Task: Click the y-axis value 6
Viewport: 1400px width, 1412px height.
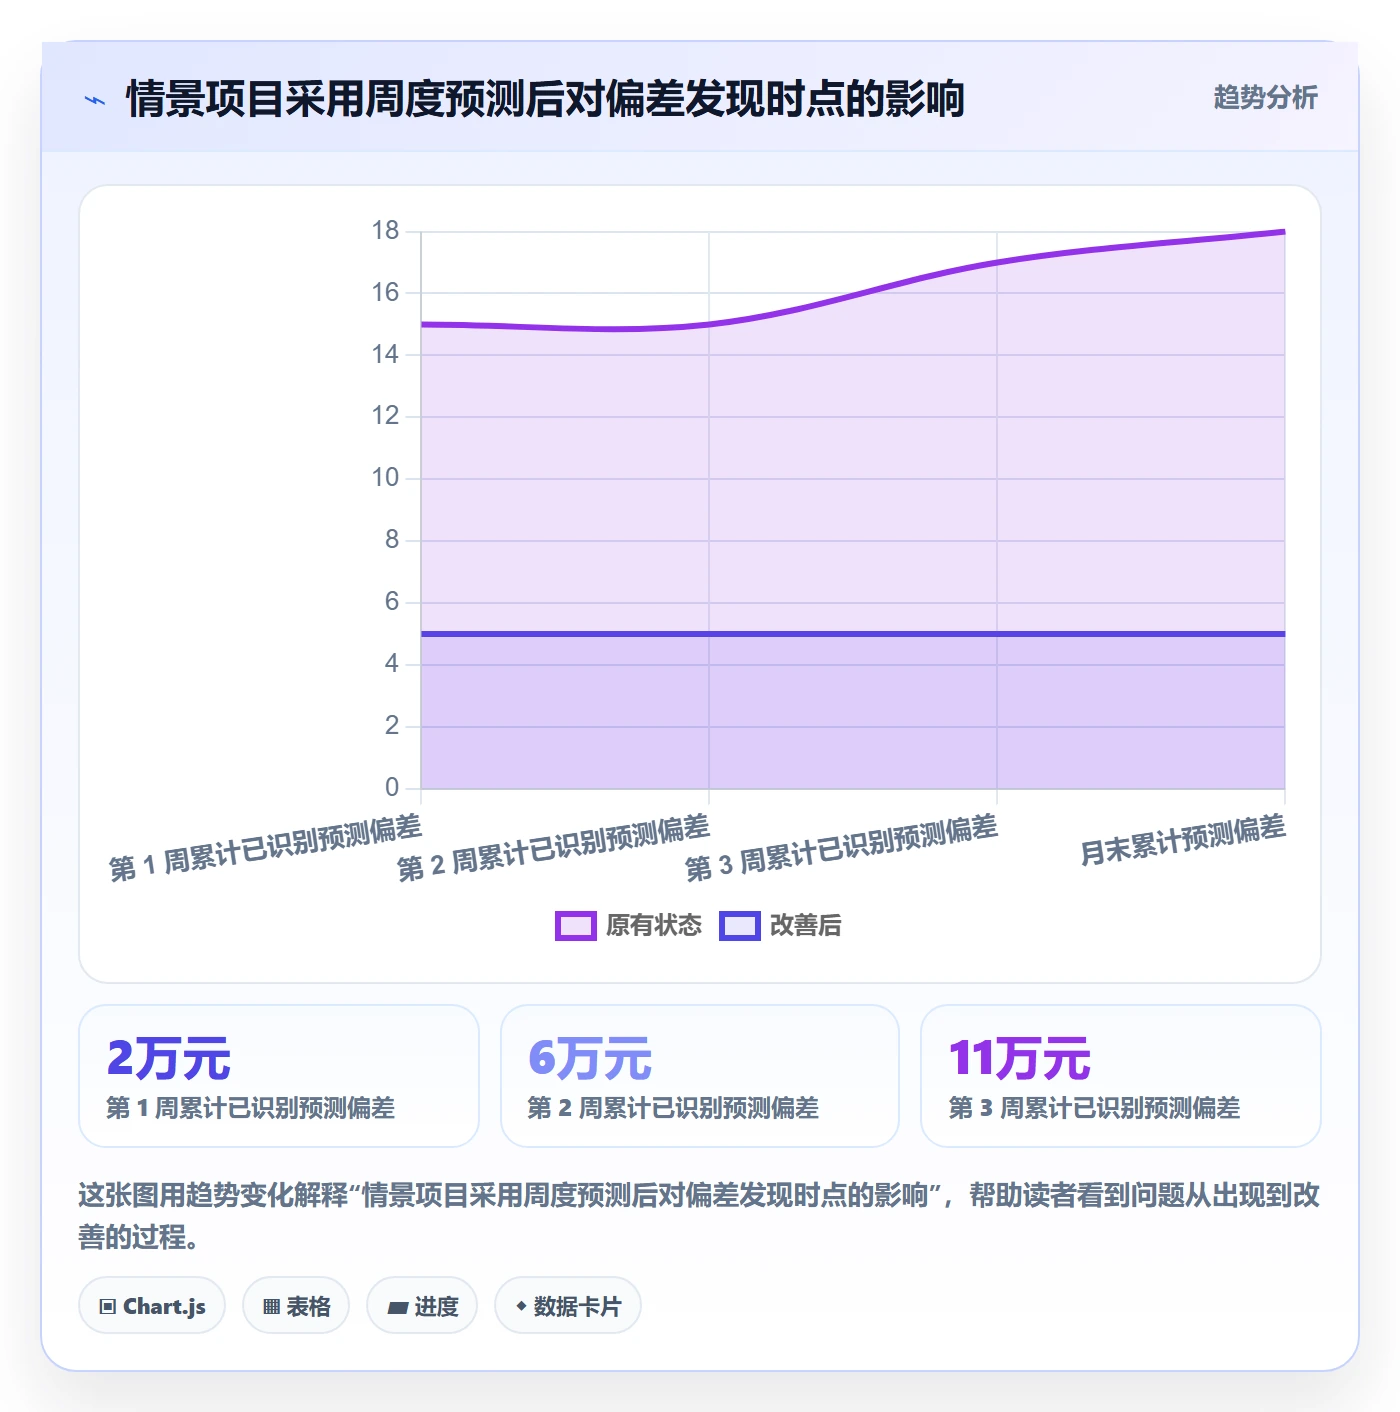Action: [x=392, y=602]
